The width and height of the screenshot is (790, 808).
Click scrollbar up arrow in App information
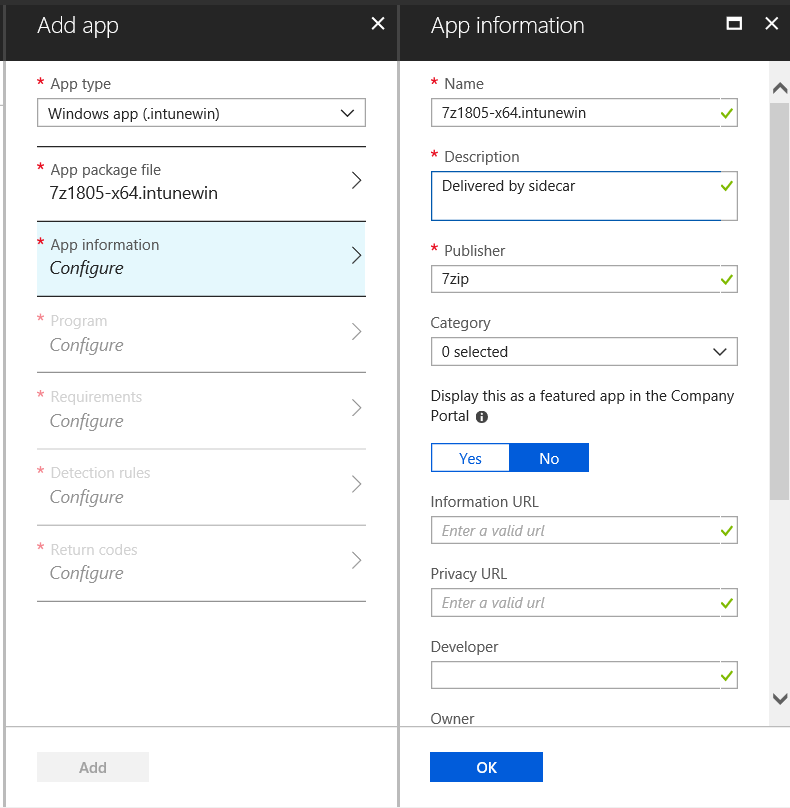(780, 88)
